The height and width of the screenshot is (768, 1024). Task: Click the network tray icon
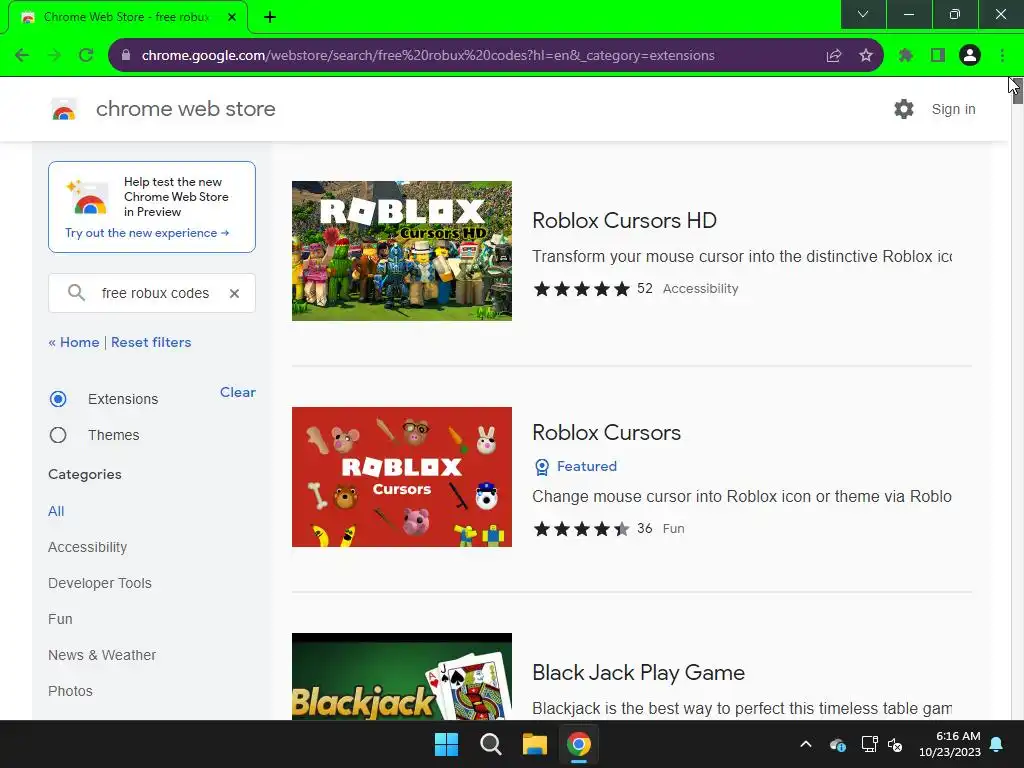[x=869, y=744]
